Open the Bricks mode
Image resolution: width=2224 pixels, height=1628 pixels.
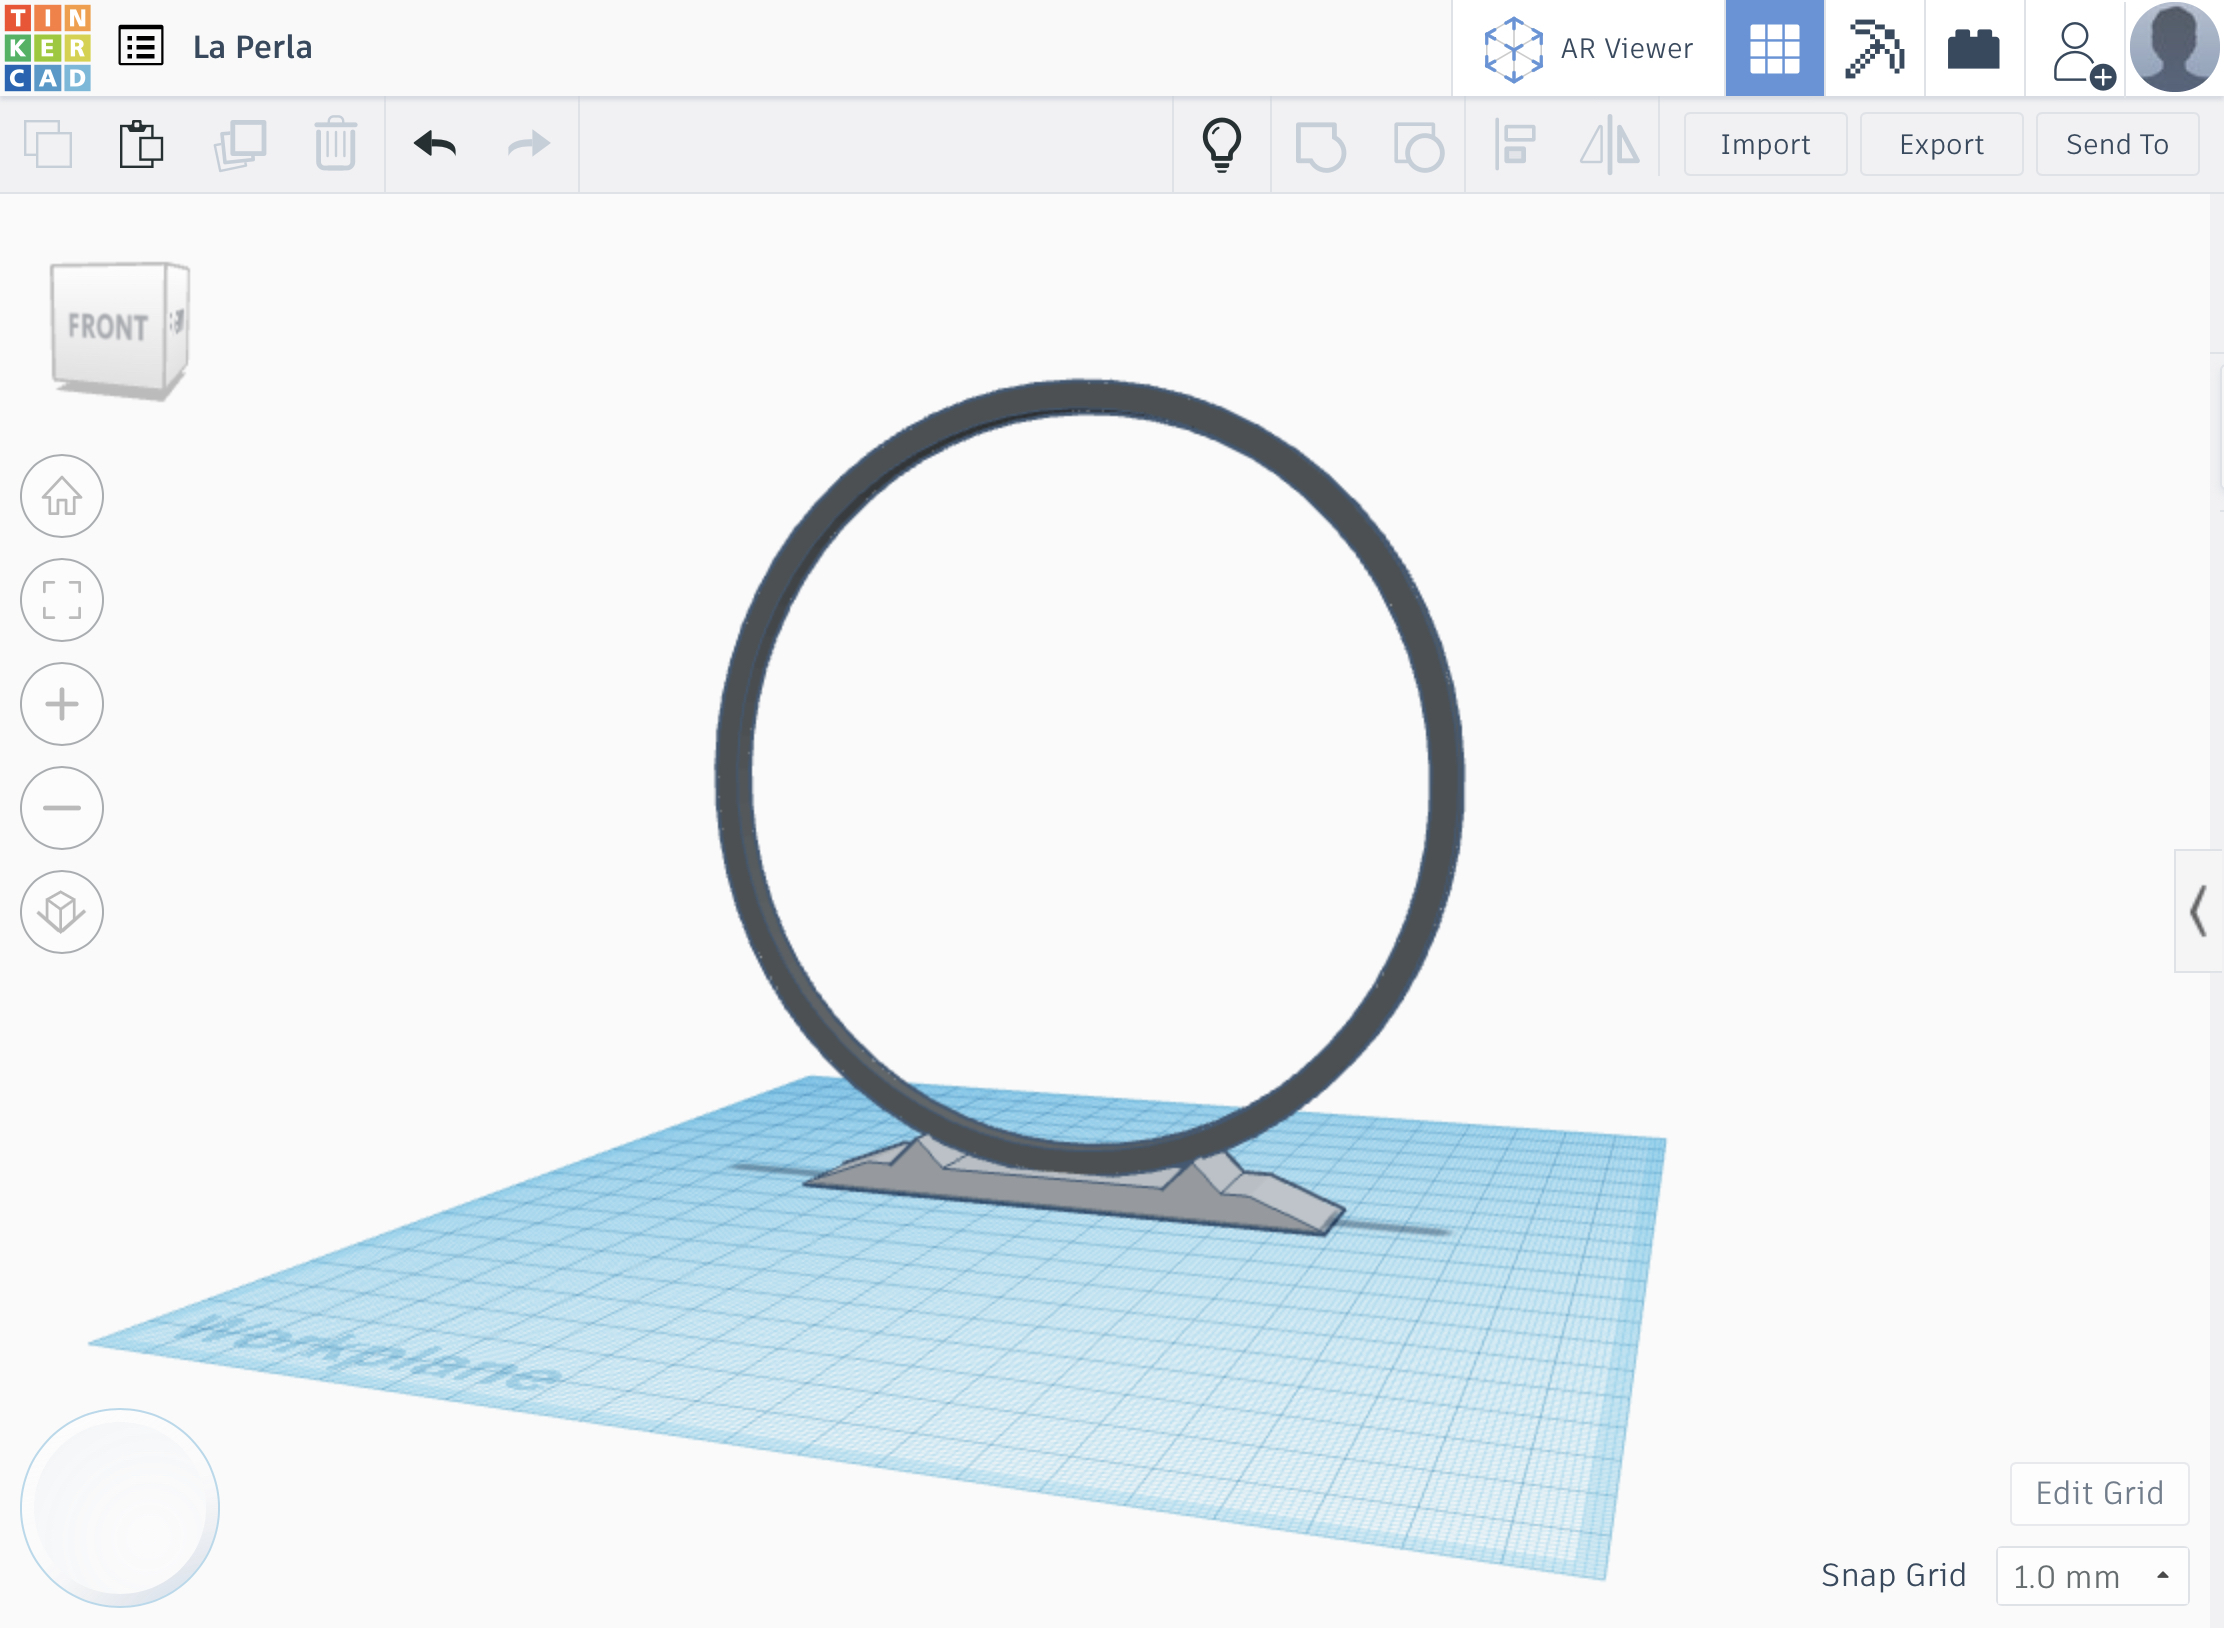[1974, 48]
